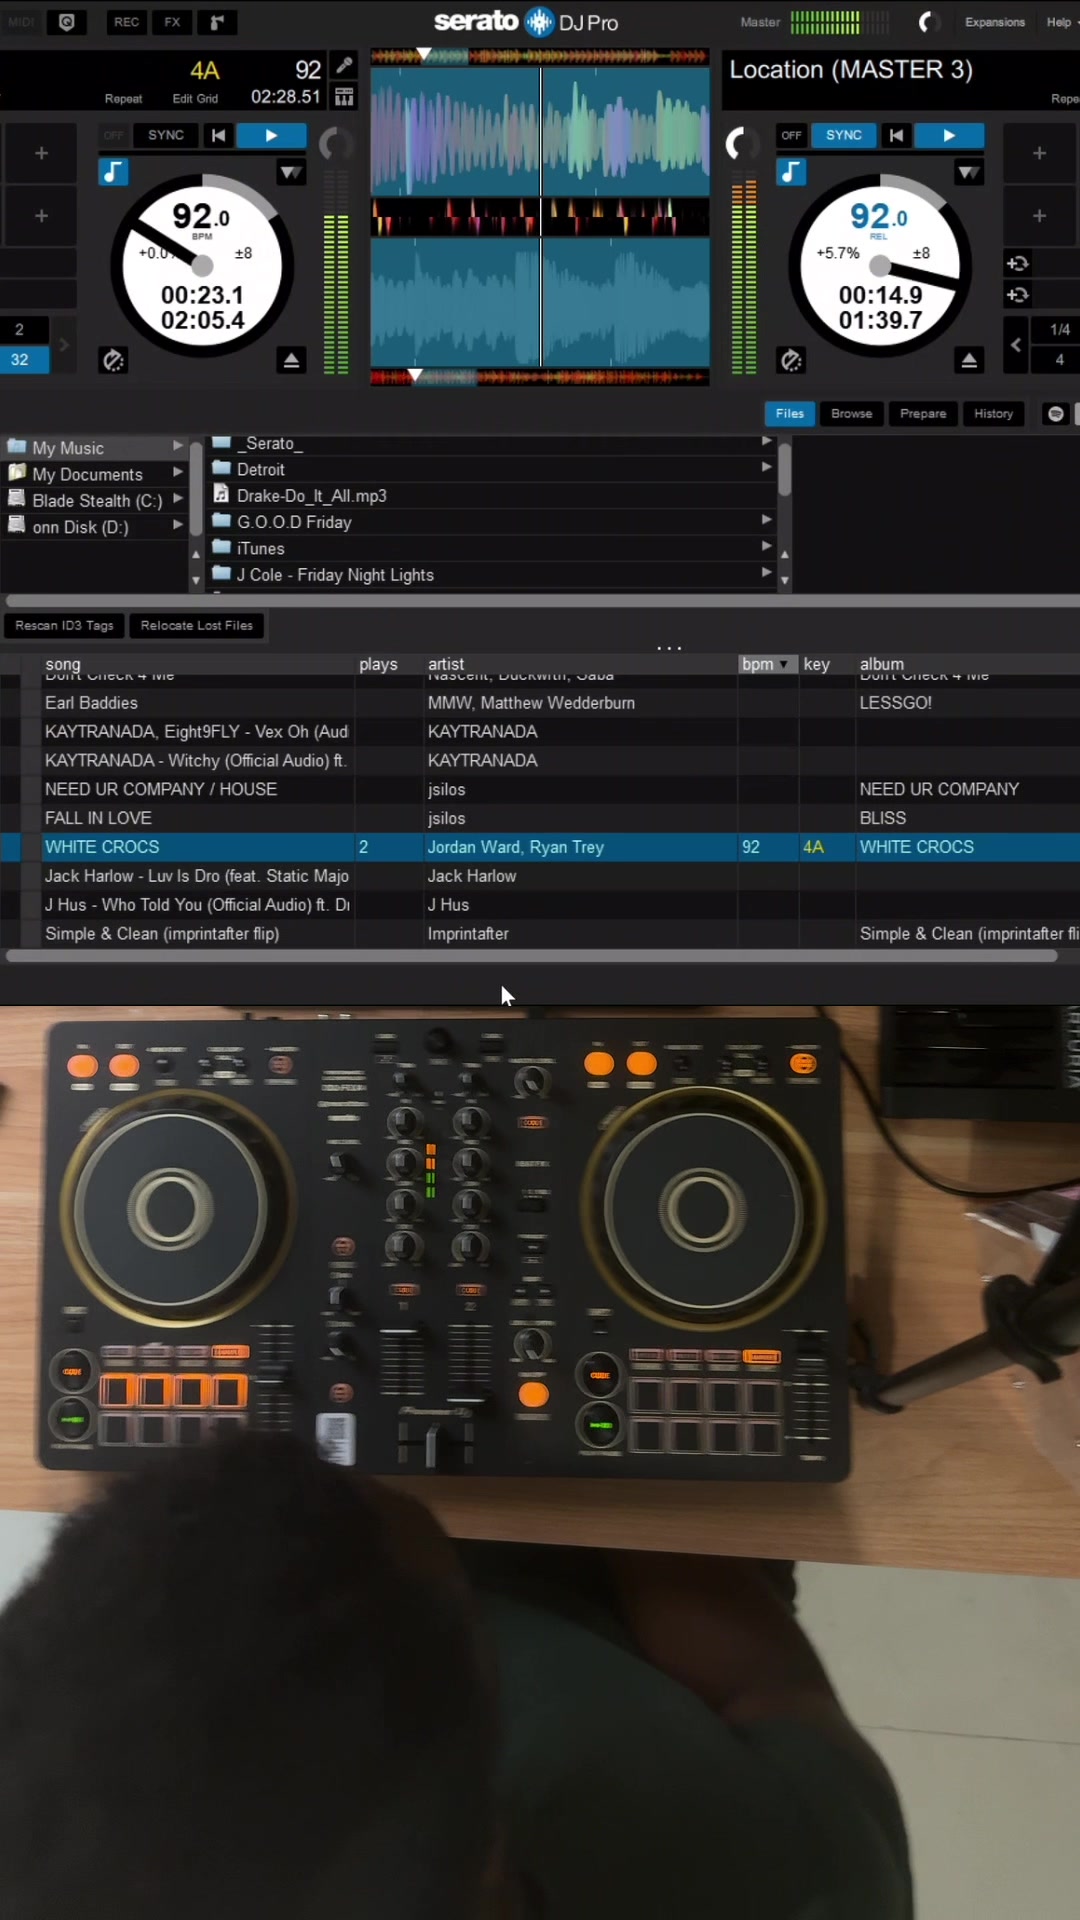The width and height of the screenshot is (1080, 1920).
Task: Open the History tab
Action: 993,414
